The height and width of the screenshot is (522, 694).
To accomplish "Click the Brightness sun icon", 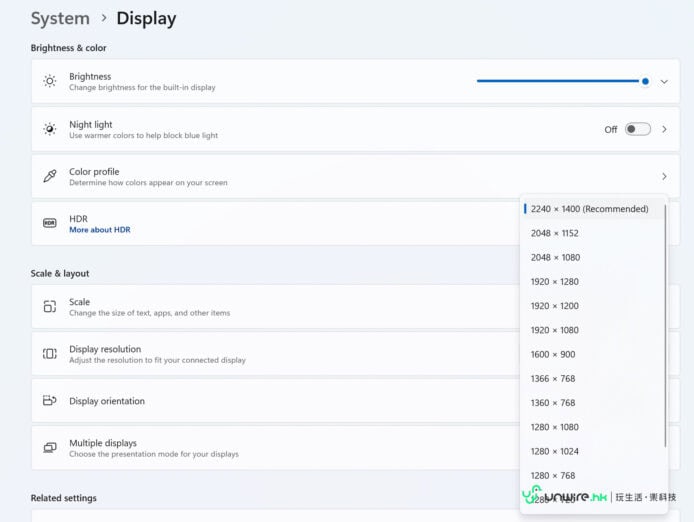I will pyautogui.click(x=50, y=81).
